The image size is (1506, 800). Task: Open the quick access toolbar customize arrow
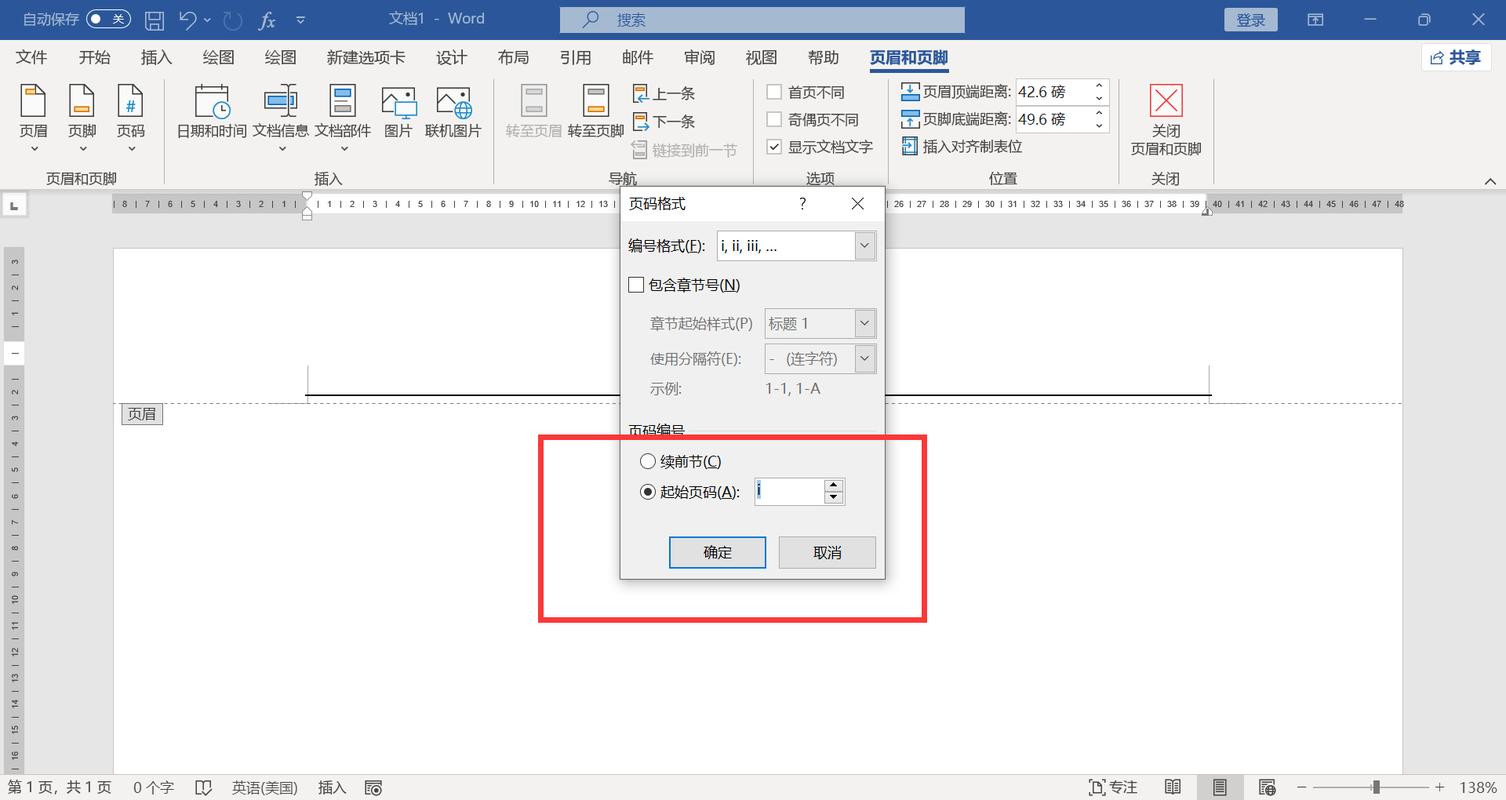click(301, 19)
